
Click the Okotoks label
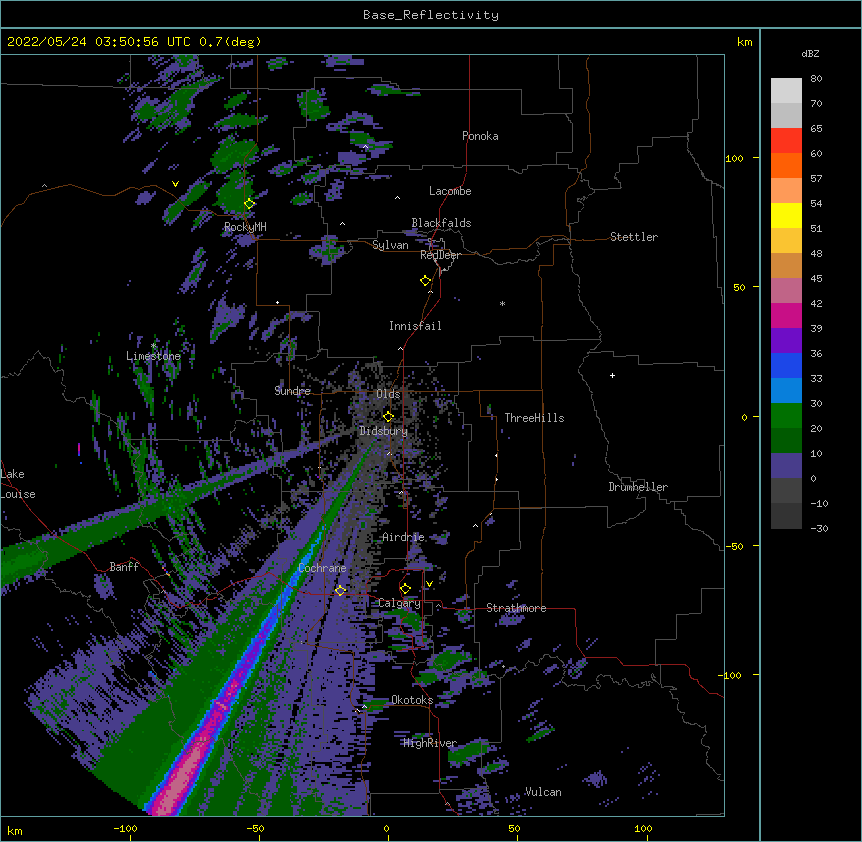[x=412, y=700]
